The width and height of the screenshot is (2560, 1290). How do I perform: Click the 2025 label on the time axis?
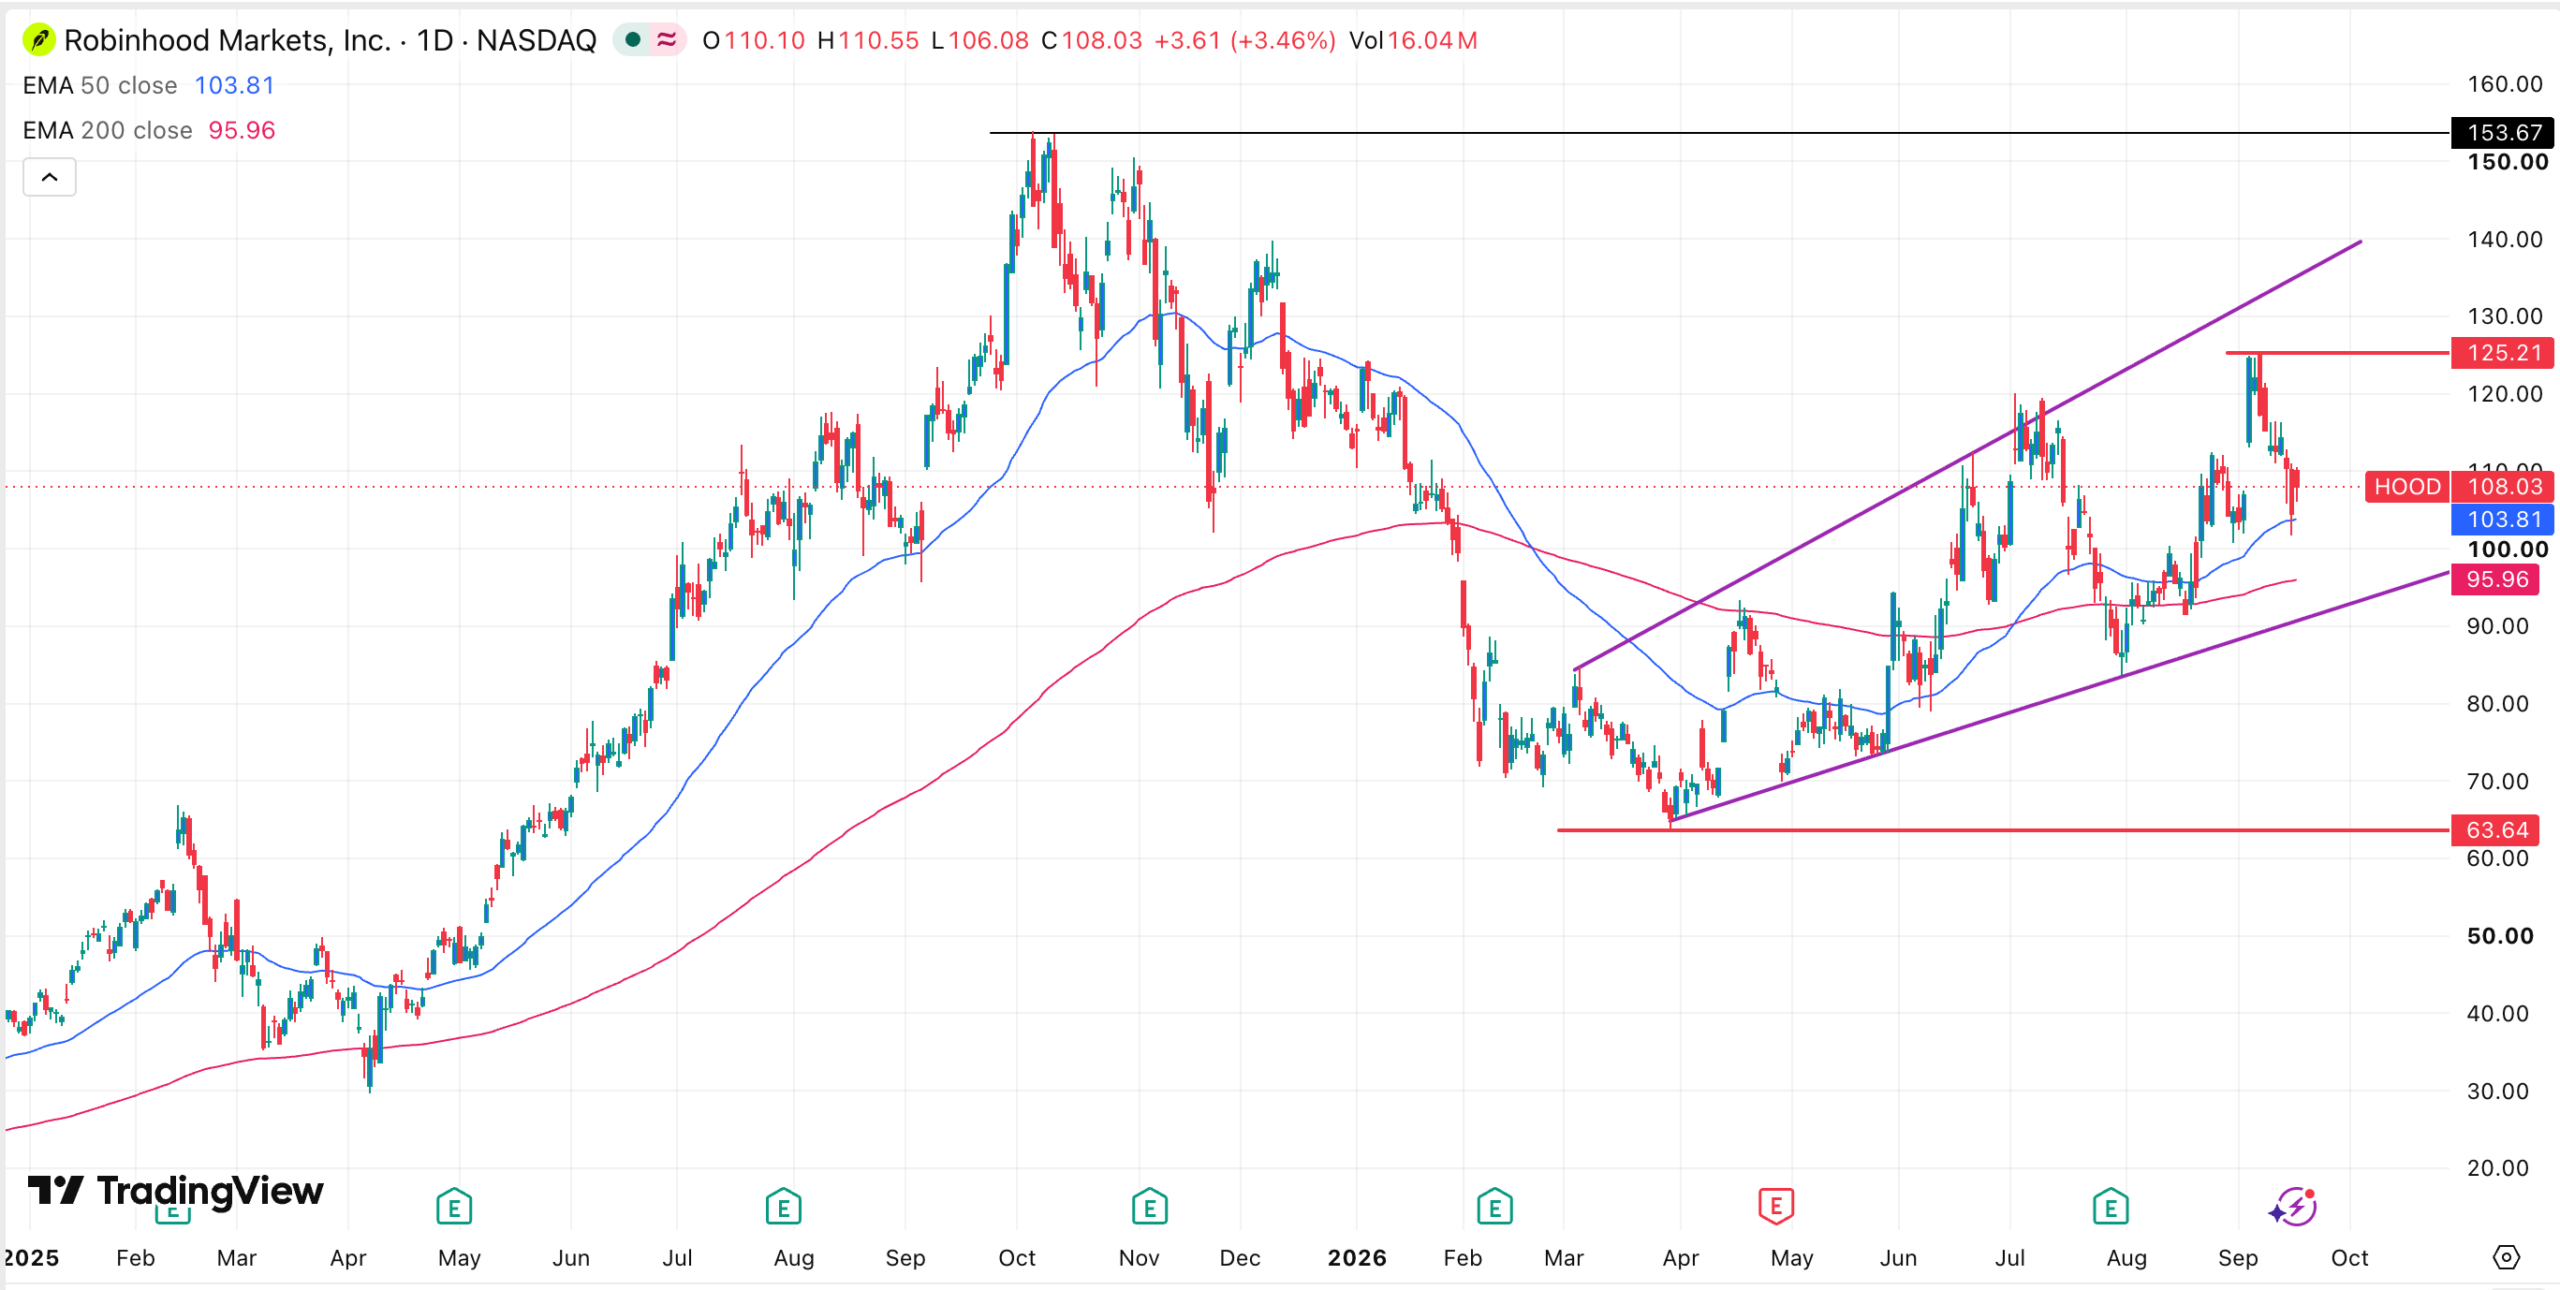point(31,1258)
